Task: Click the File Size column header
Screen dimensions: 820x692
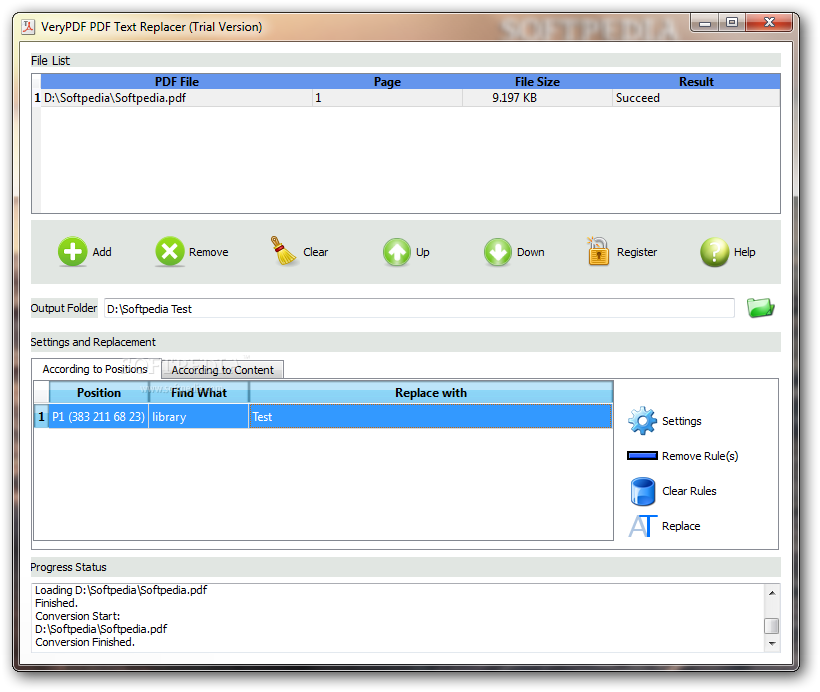Action: point(537,82)
